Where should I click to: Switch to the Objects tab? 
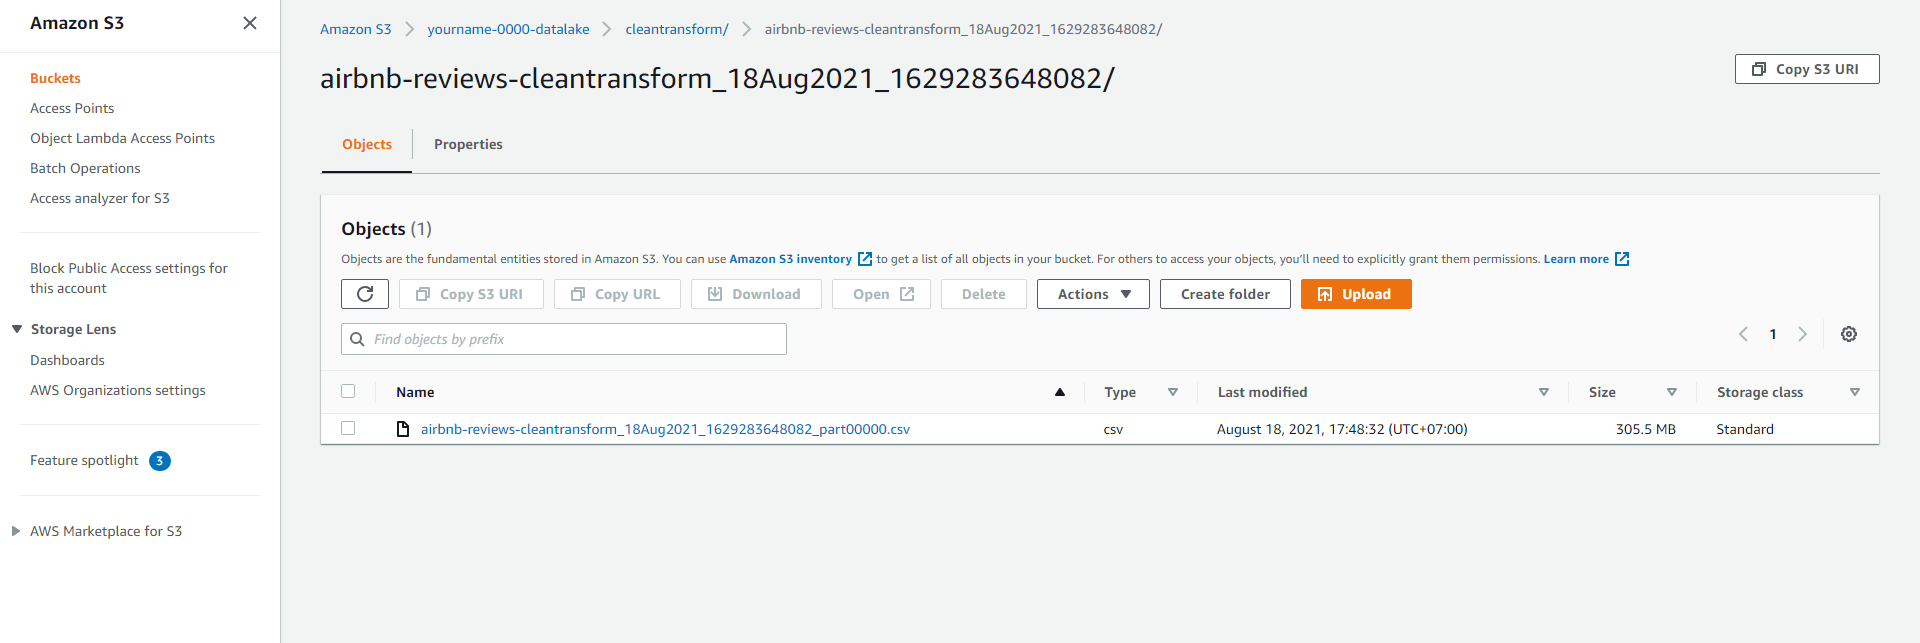coord(367,144)
